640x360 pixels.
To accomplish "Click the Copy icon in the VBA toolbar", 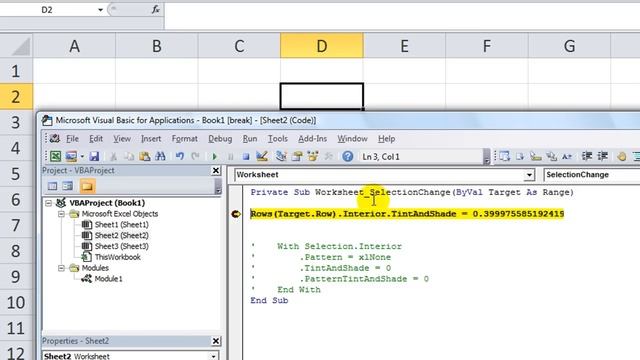I will (x=129, y=156).
